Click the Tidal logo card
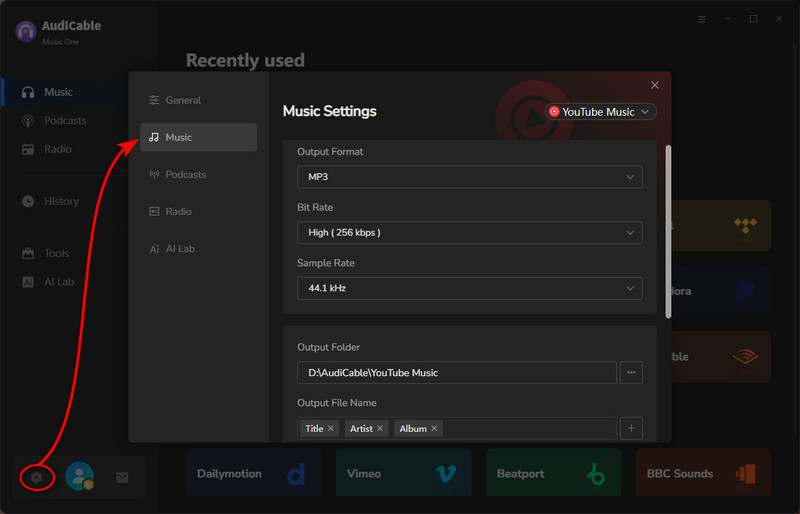 pos(721,226)
